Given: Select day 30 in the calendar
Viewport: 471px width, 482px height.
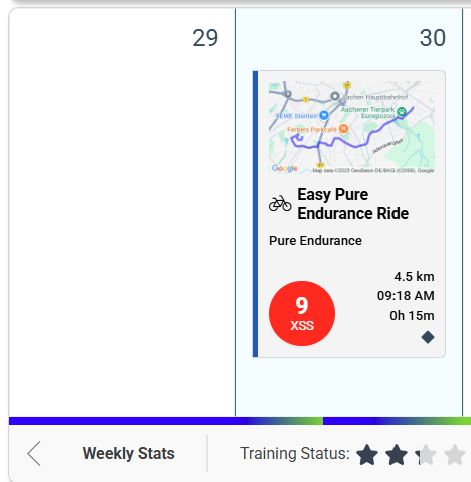Looking at the screenshot, I should coord(432,38).
